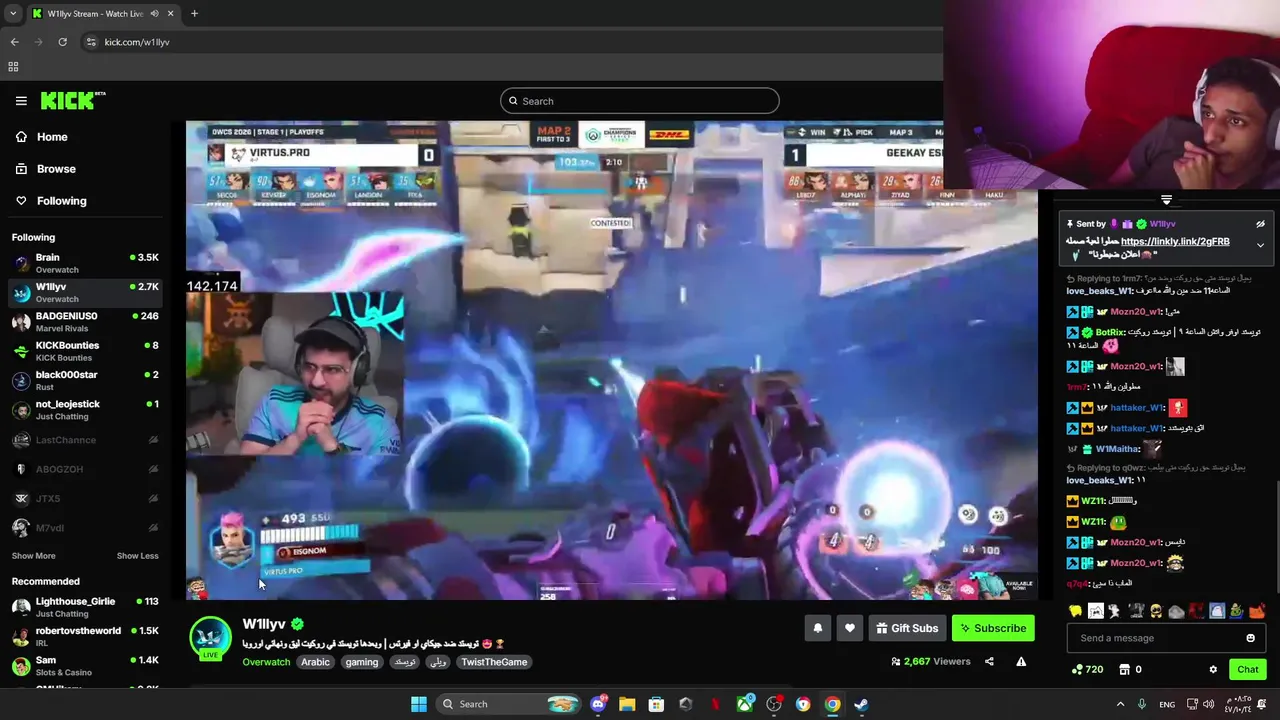Open black000star Rust channel

pos(85,380)
